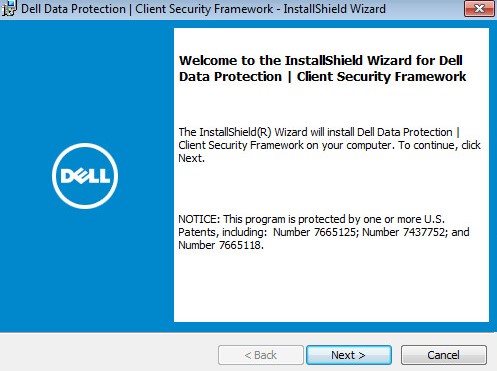Click the round Dell logo
497x371 pixels.
pos(85,176)
